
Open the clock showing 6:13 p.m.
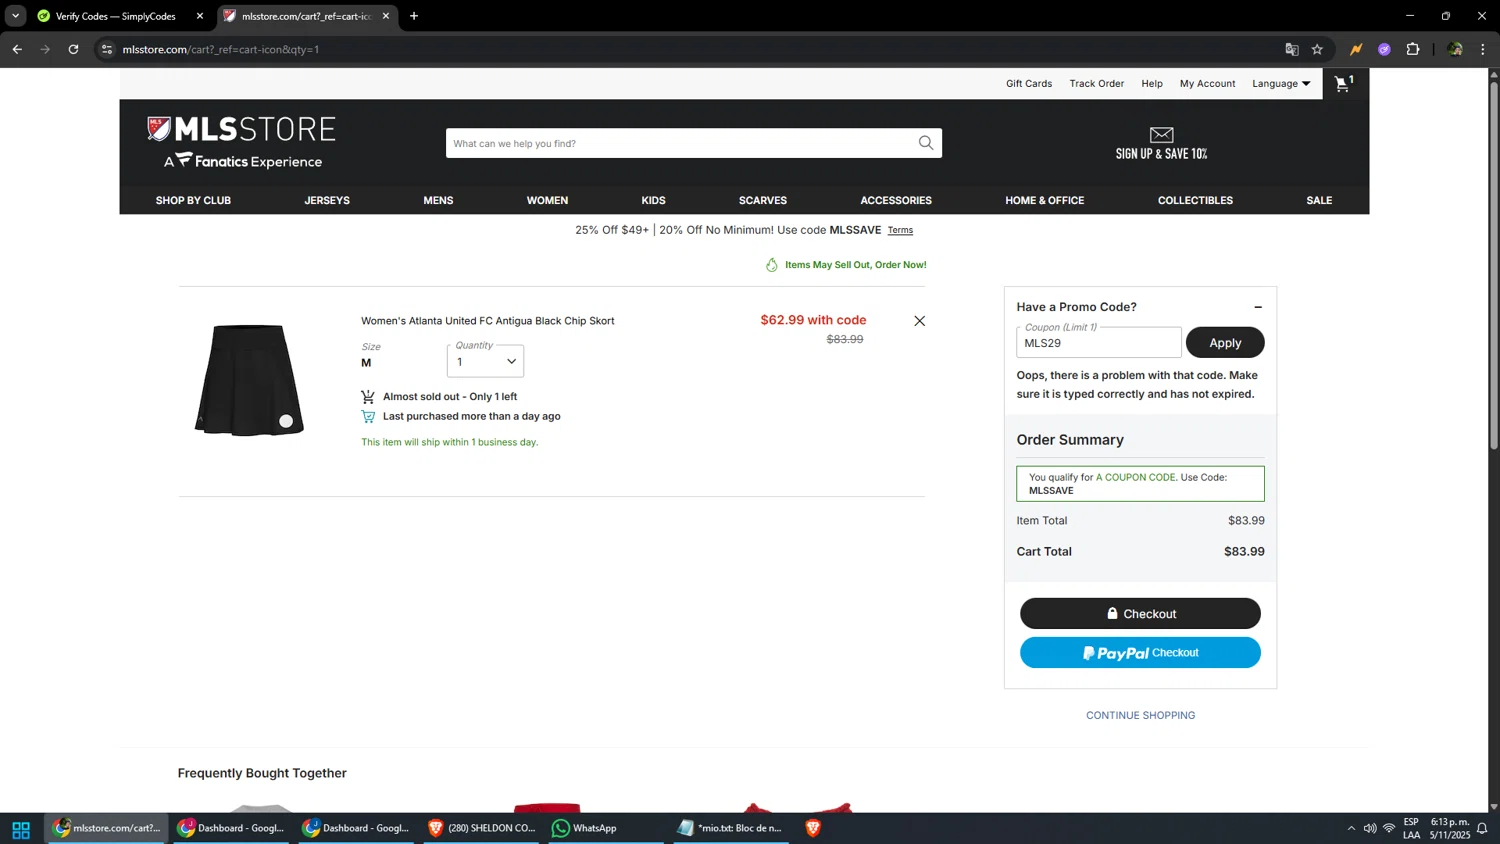click(x=1450, y=828)
